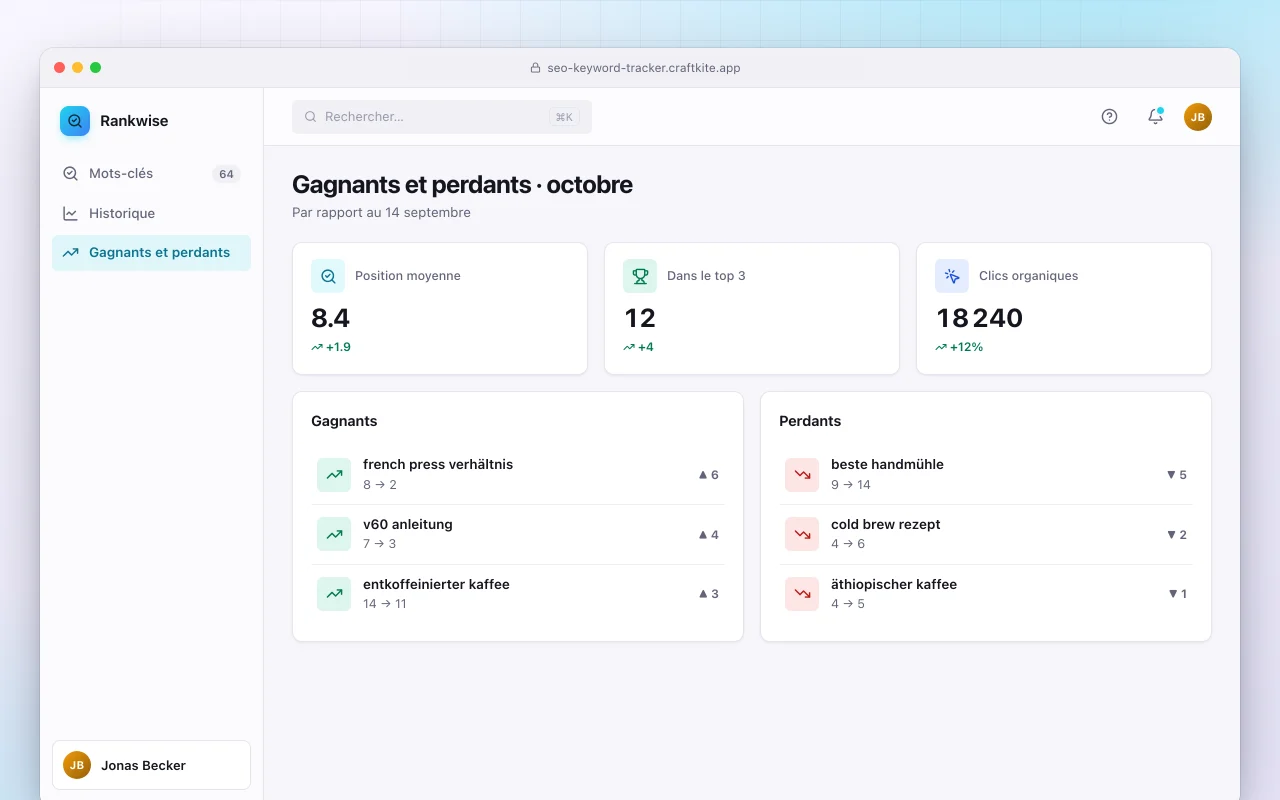Image resolution: width=1280 pixels, height=800 pixels.
Task: Click the magnifier icon in the search field
Action: click(x=311, y=117)
